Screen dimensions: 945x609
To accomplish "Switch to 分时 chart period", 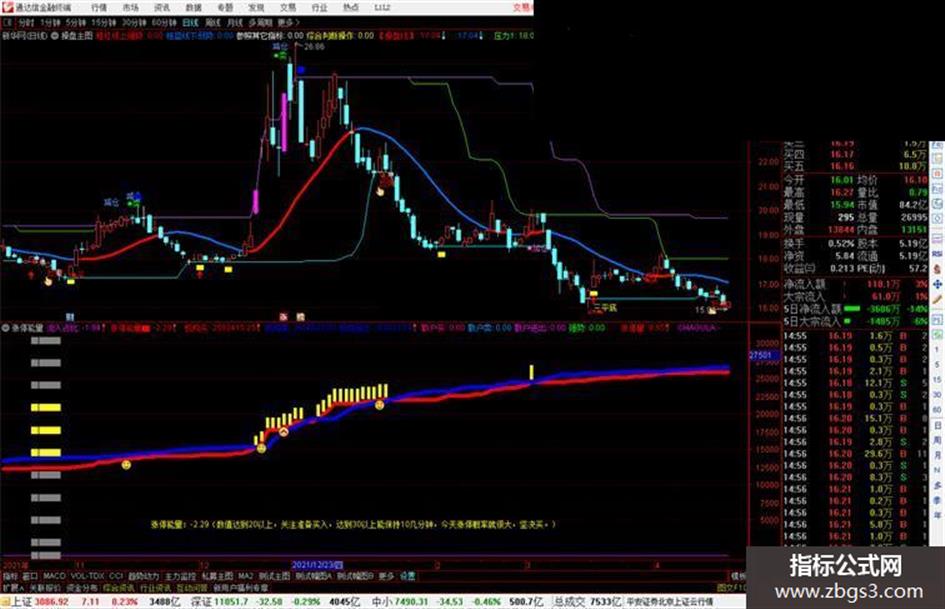I will [x=25, y=22].
